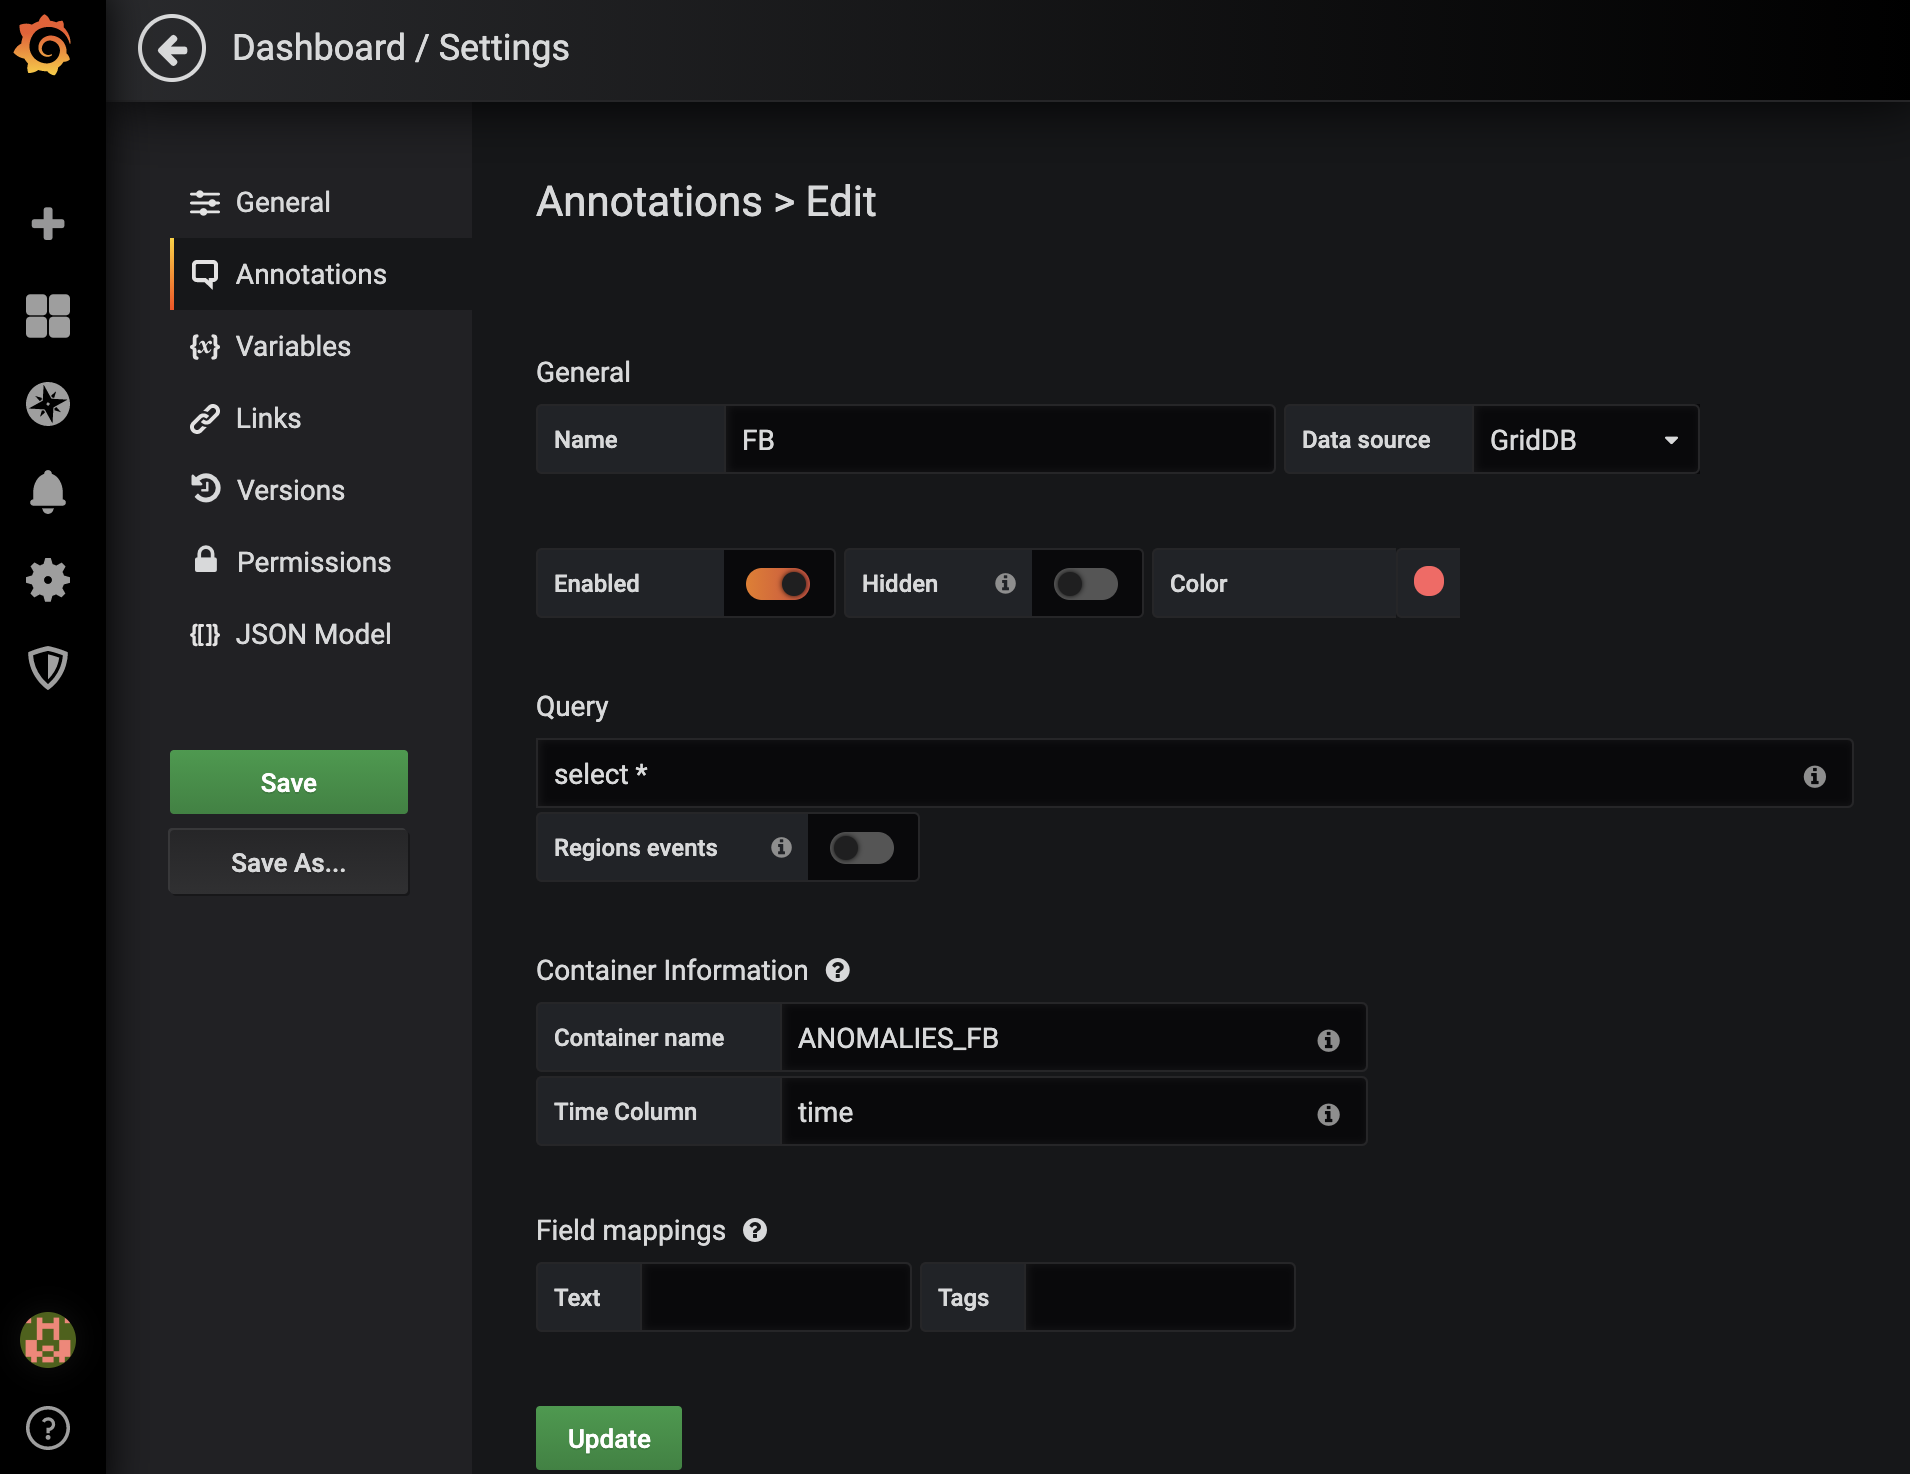Image resolution: width=1910 pixels, height=1474 pixels.
Task: Go back using the arrow icon
Action: tap(172, 48)
